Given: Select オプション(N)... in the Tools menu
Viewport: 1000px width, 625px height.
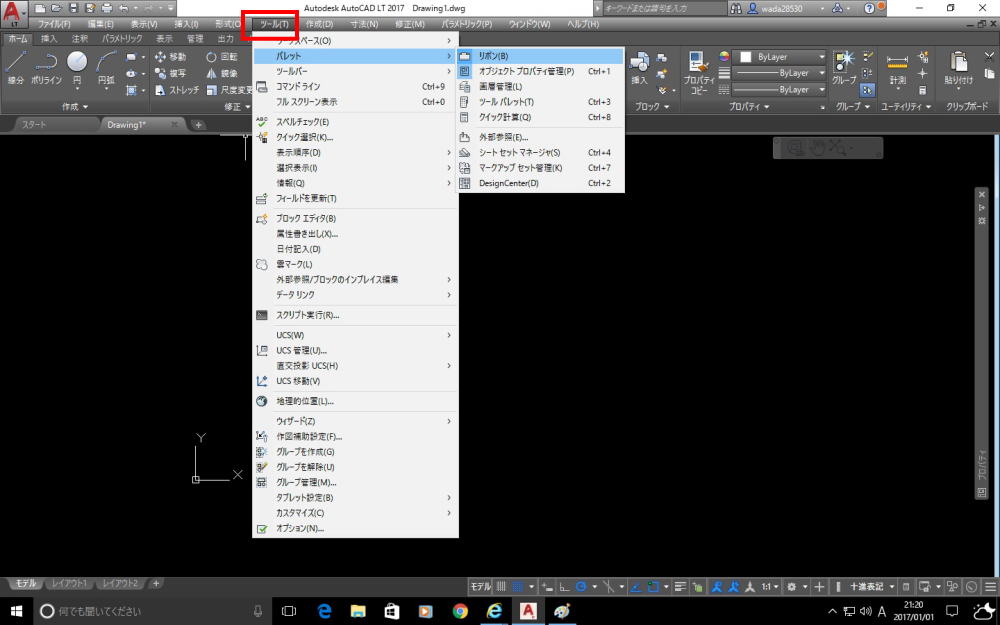Looking at the screenshot, I should 355,529.
